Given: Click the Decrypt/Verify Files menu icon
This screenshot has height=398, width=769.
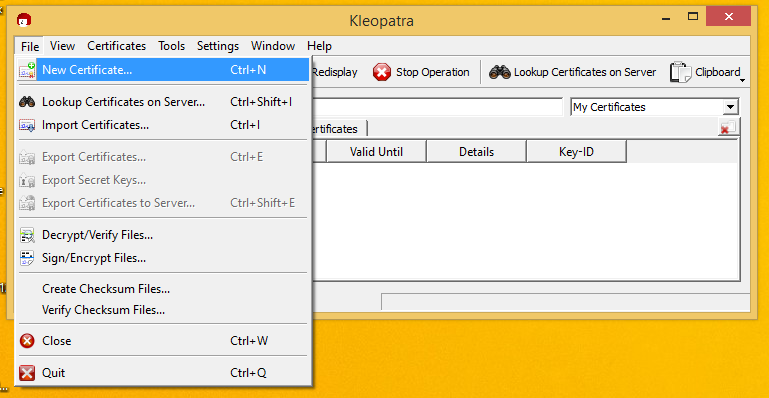Looking at the screenshot, I should [x=27, y=235].
